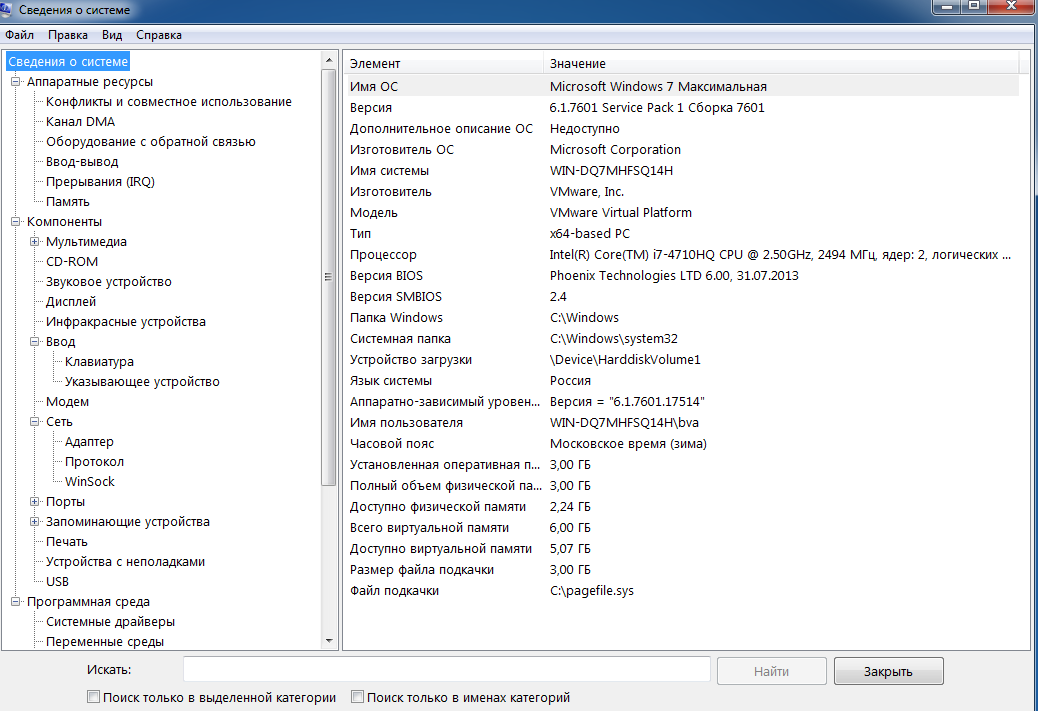1038x711 pixels.
Task: Expand the Мультимедиа tree node
Action: 35,242
